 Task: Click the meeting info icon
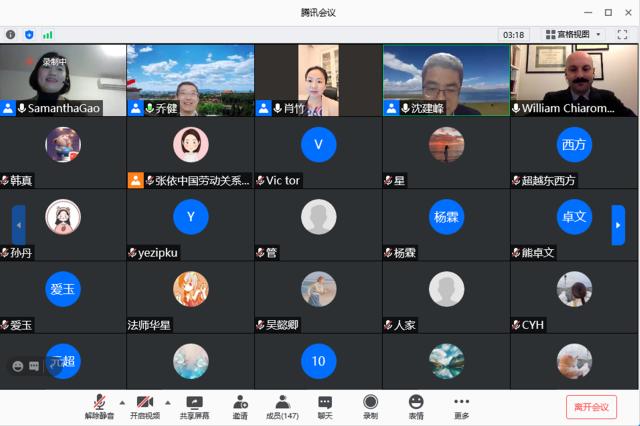tap(11, 34)
